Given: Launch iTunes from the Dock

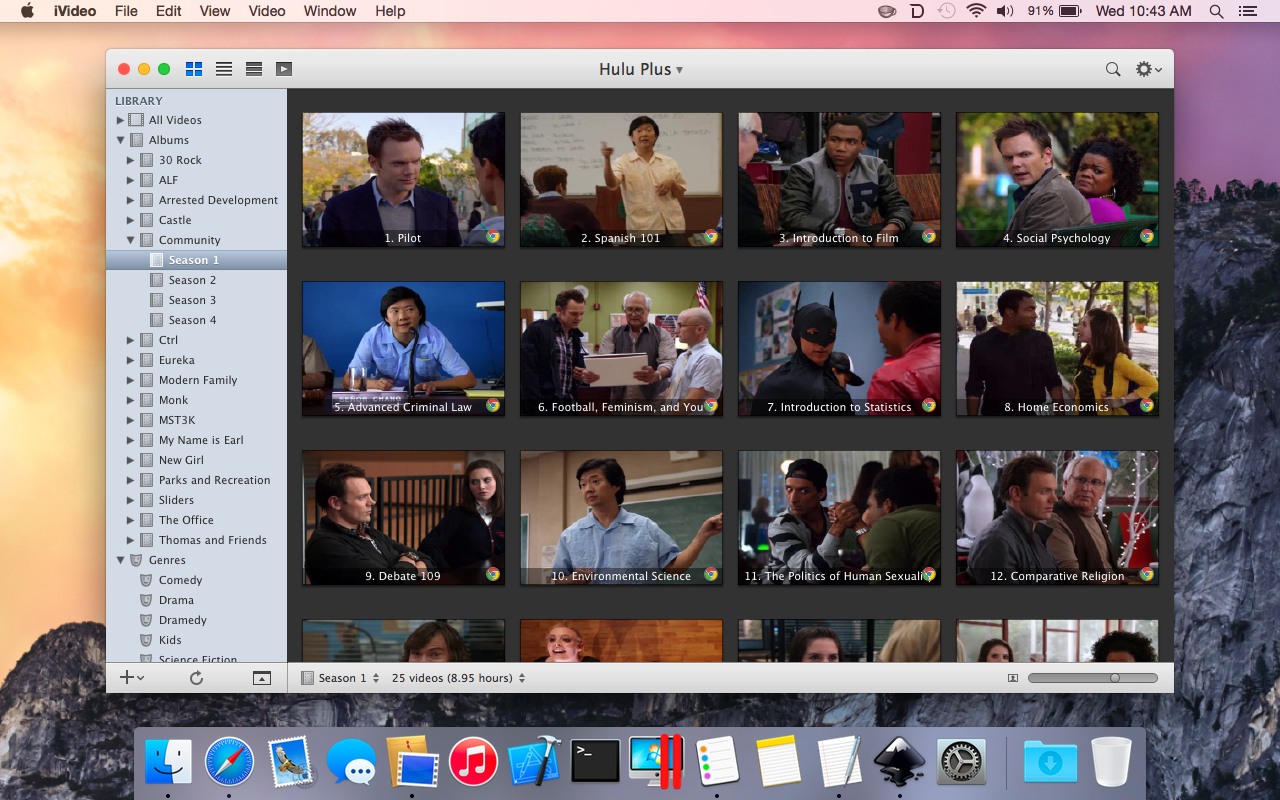Looking at the screenshot, I should [x=473, y=760].
